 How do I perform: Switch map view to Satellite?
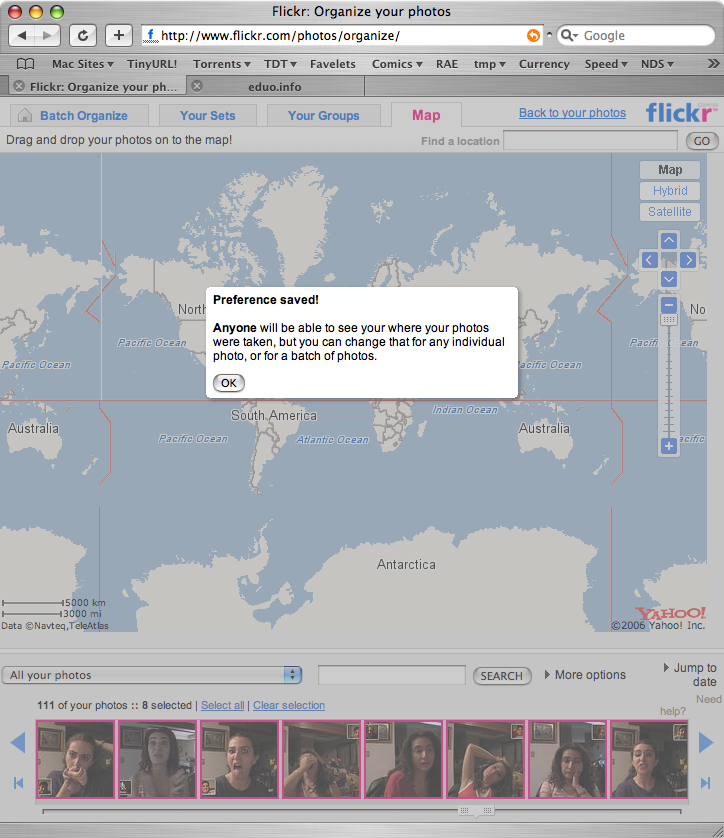pyautogui.click(x=670, y=212)
